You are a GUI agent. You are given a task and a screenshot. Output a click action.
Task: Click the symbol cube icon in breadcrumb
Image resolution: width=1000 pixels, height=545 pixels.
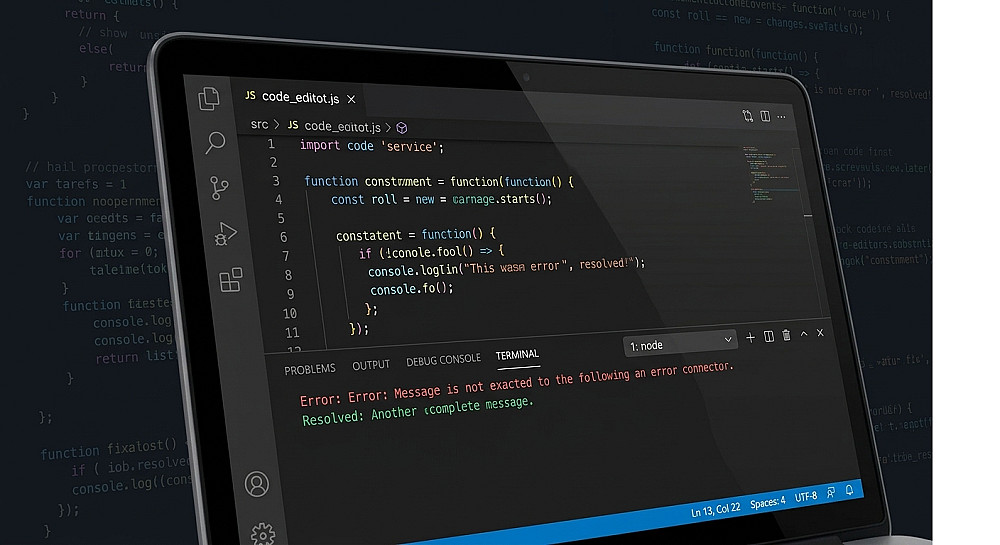tap(402, 128)
